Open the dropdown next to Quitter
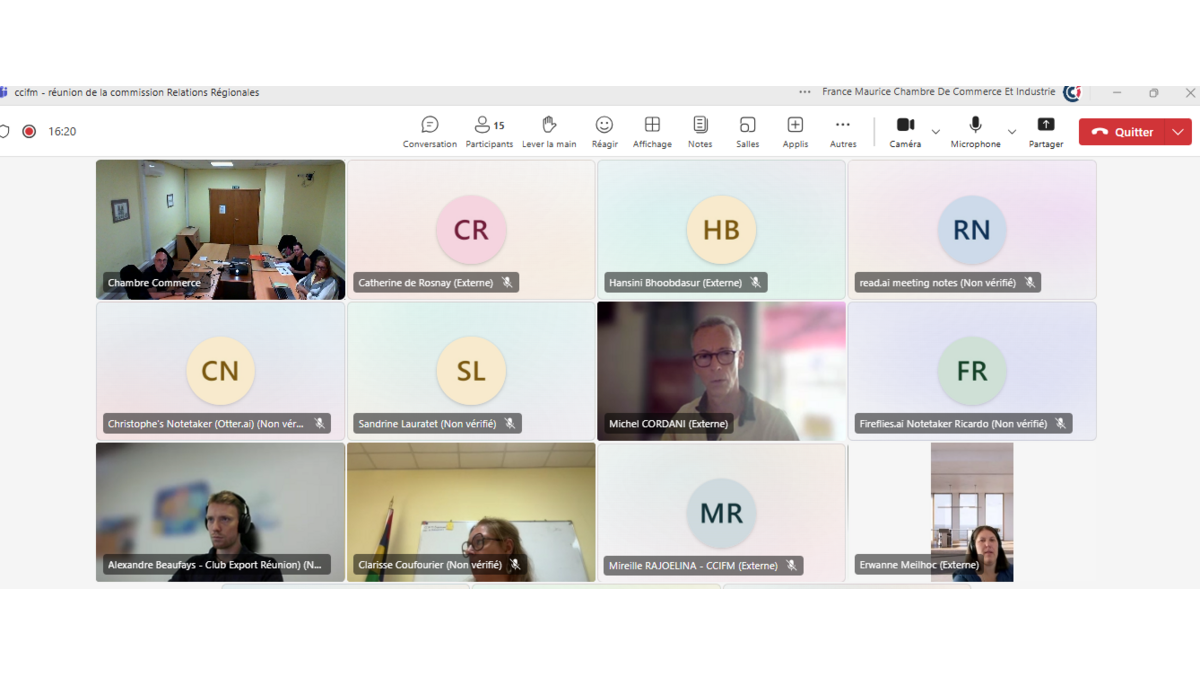 pos(1178,132)
